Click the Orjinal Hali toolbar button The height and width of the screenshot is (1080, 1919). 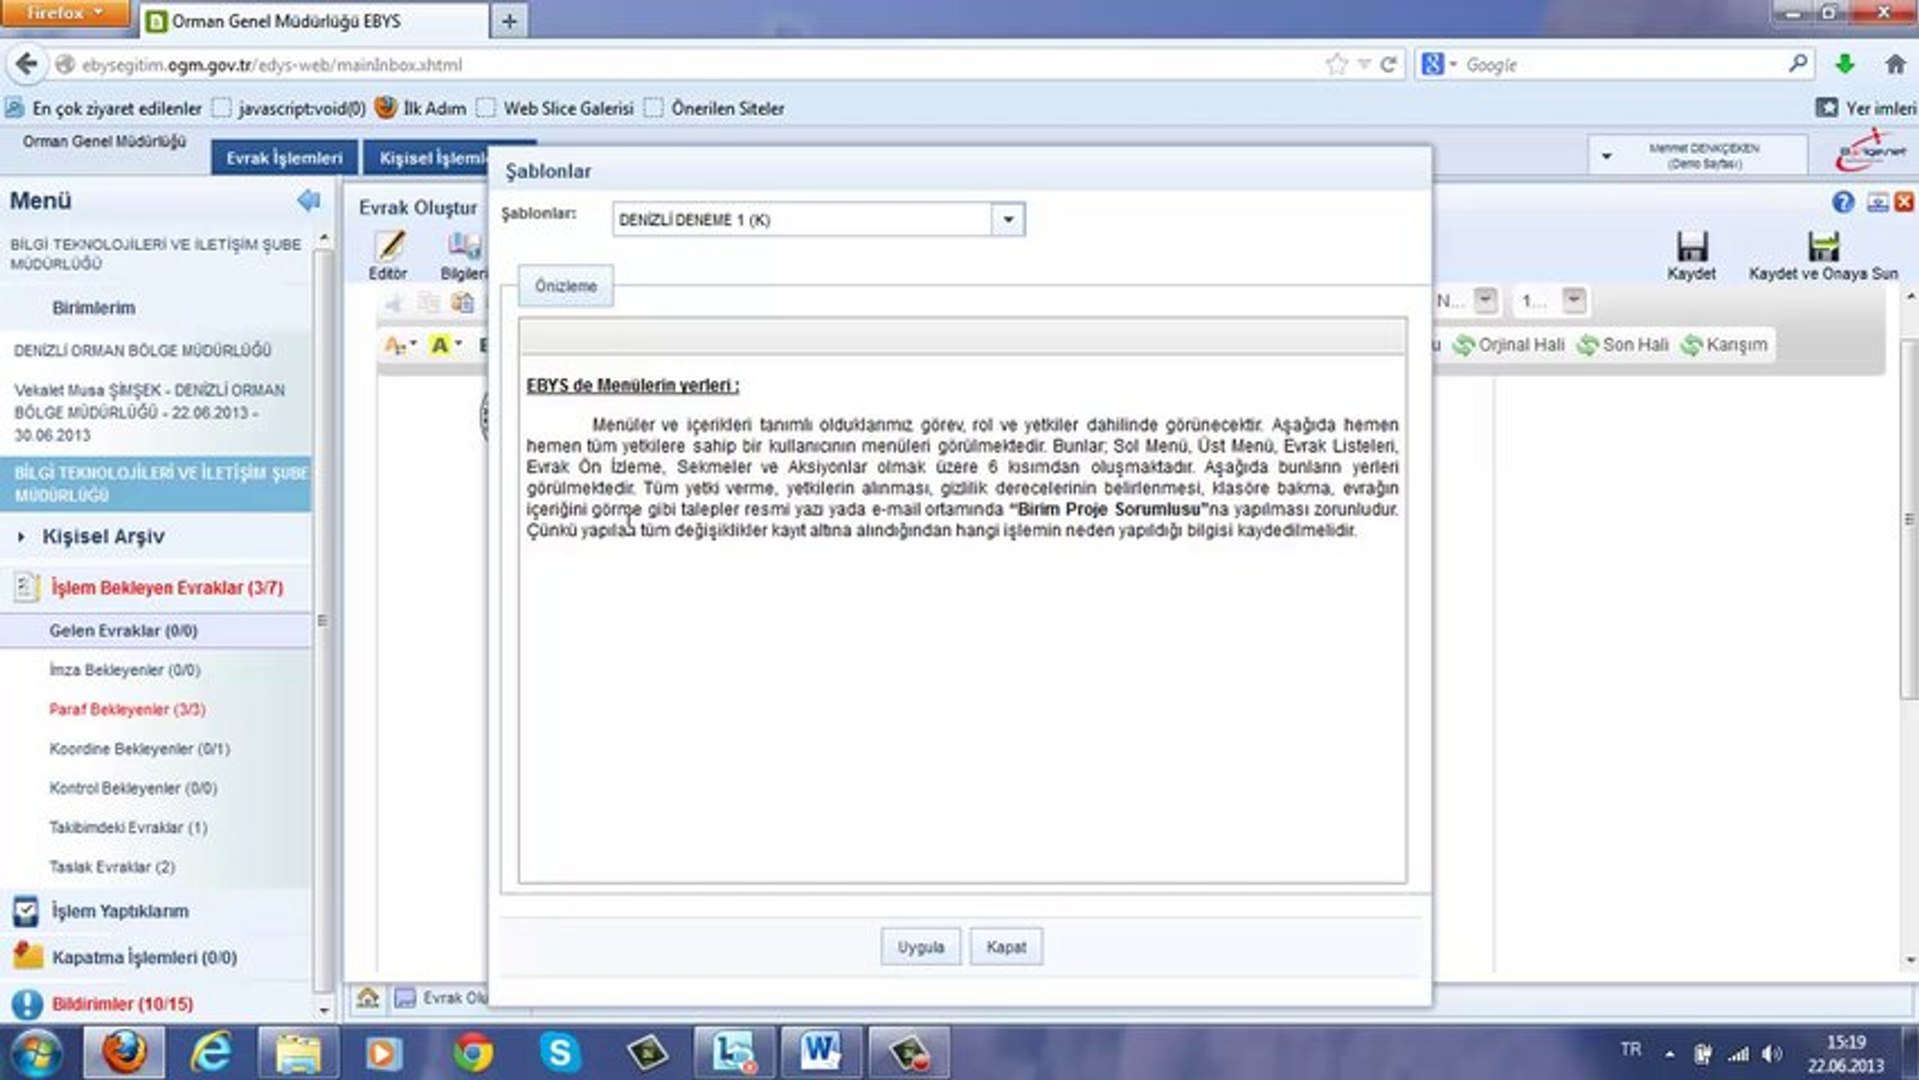pos(1510,345)
